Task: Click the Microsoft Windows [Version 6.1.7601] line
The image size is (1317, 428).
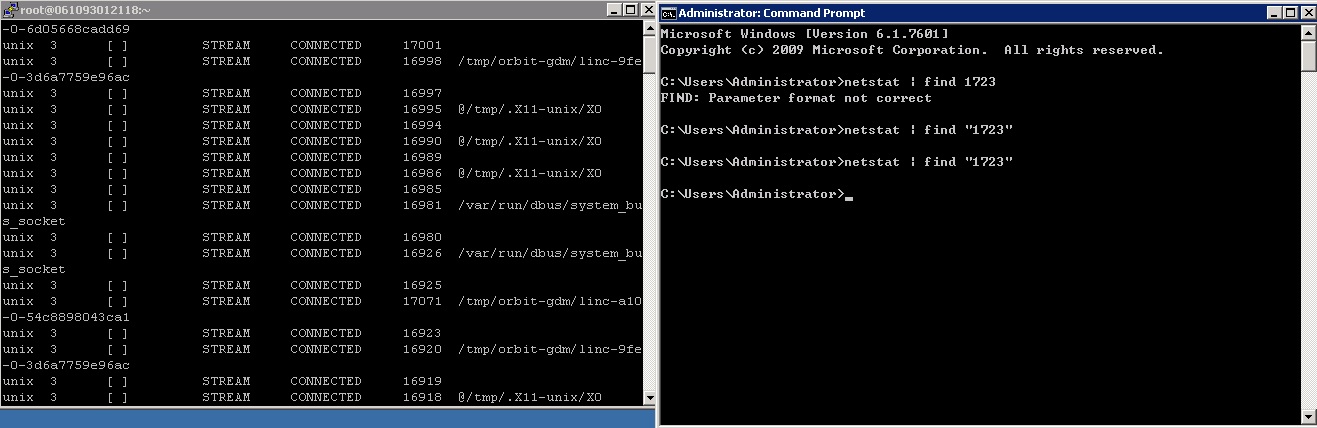Action: 805,34
